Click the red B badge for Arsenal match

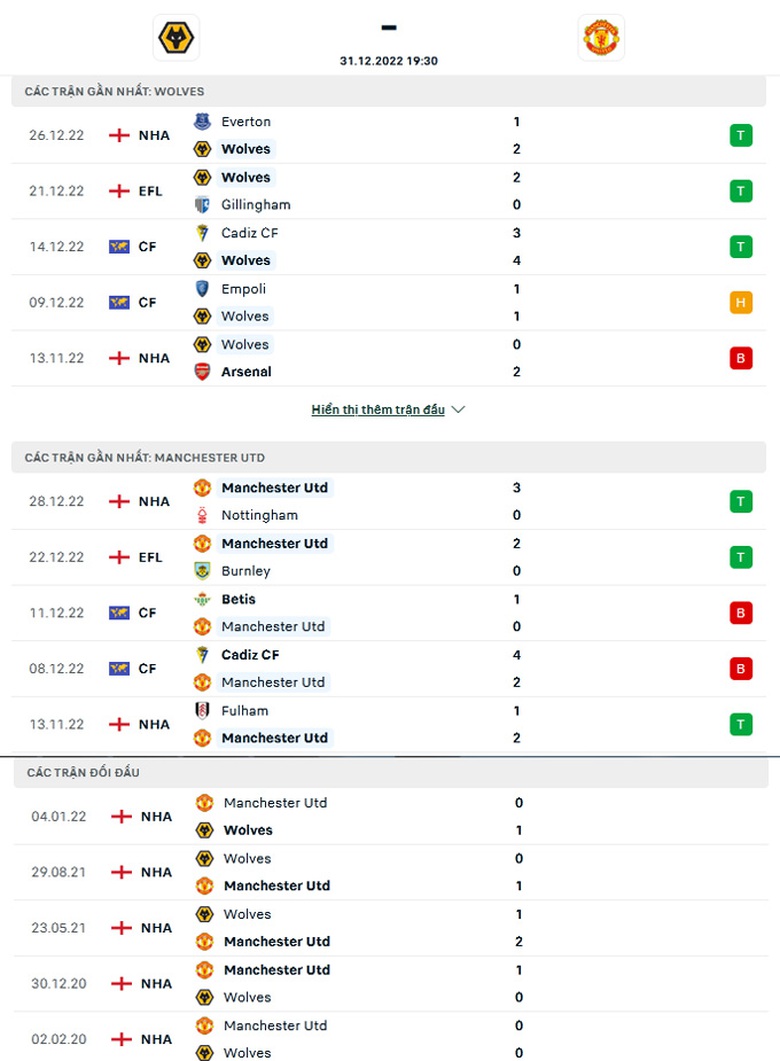[x=741, y=358]
